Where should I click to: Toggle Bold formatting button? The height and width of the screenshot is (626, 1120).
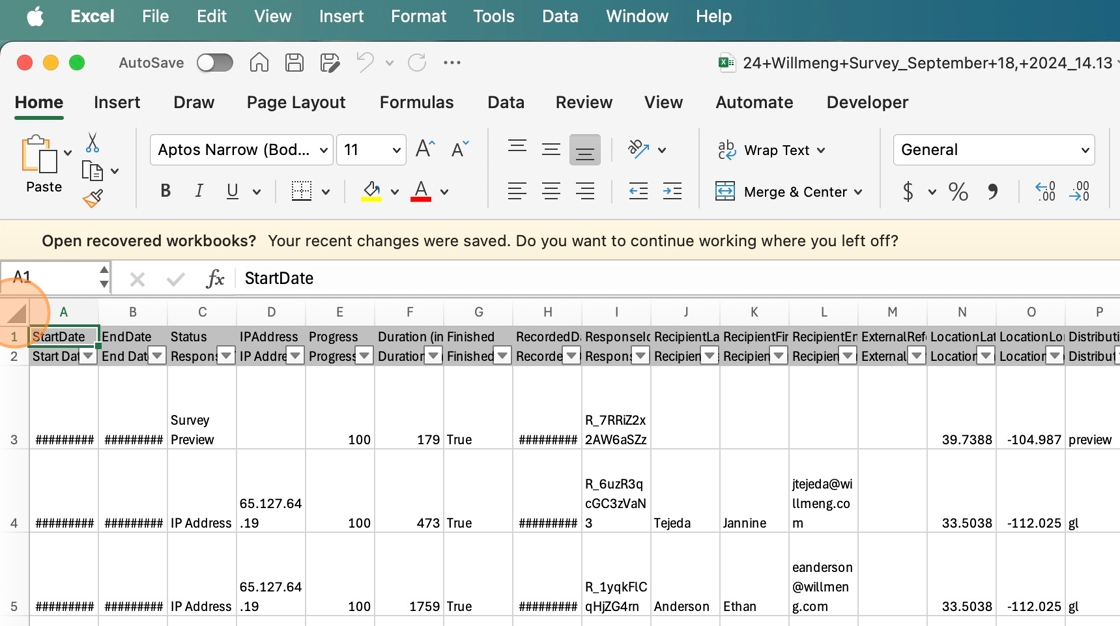click(165, 192)
